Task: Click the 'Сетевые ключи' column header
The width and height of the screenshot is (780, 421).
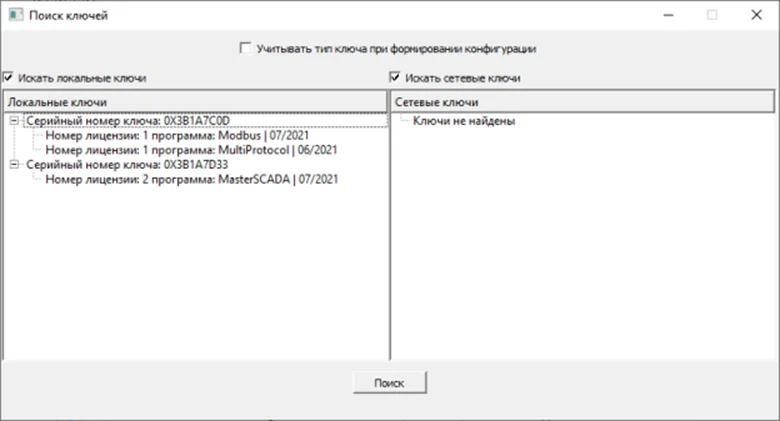Action: pos(582,102)
